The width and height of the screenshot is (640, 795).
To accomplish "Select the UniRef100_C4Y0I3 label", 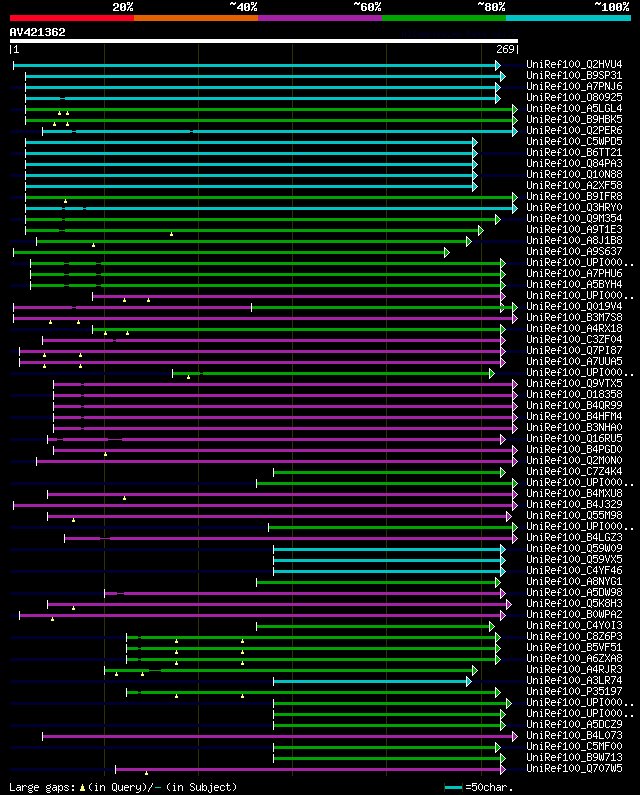I will 574,626.
